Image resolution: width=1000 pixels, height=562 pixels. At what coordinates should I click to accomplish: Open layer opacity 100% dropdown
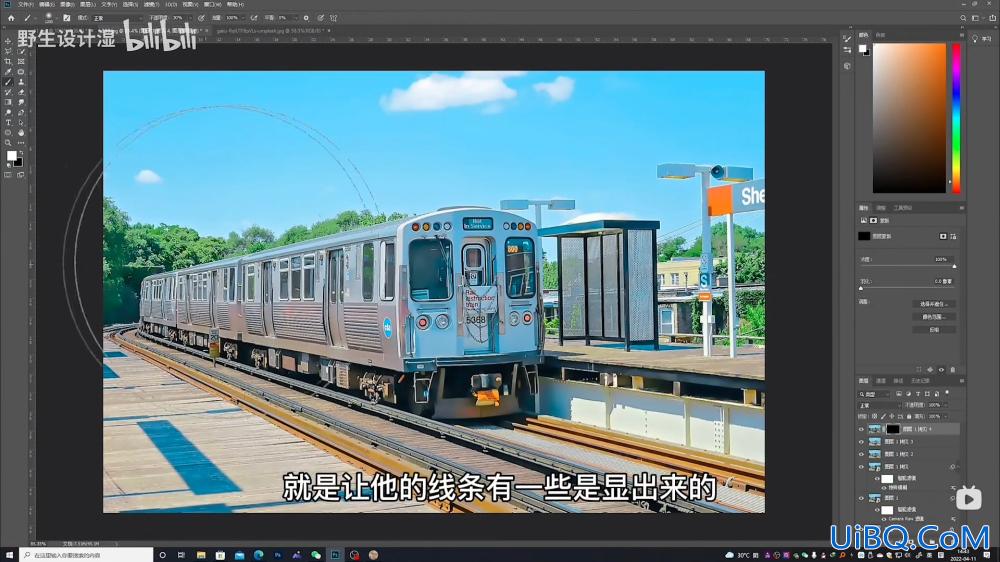[948, 405]
